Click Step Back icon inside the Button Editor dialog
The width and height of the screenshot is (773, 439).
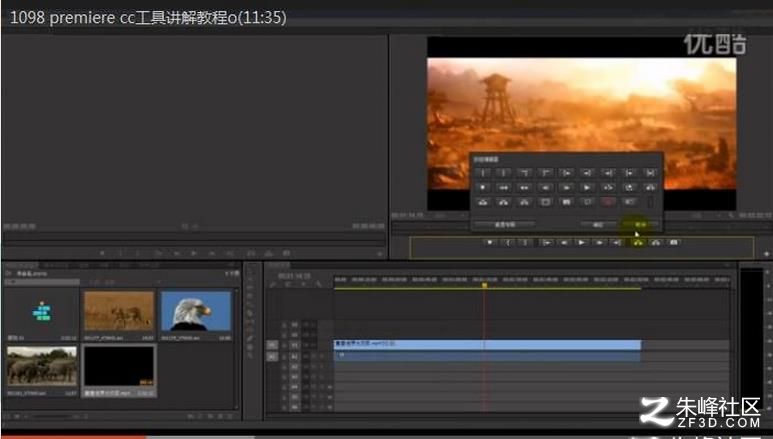(546, 187)
